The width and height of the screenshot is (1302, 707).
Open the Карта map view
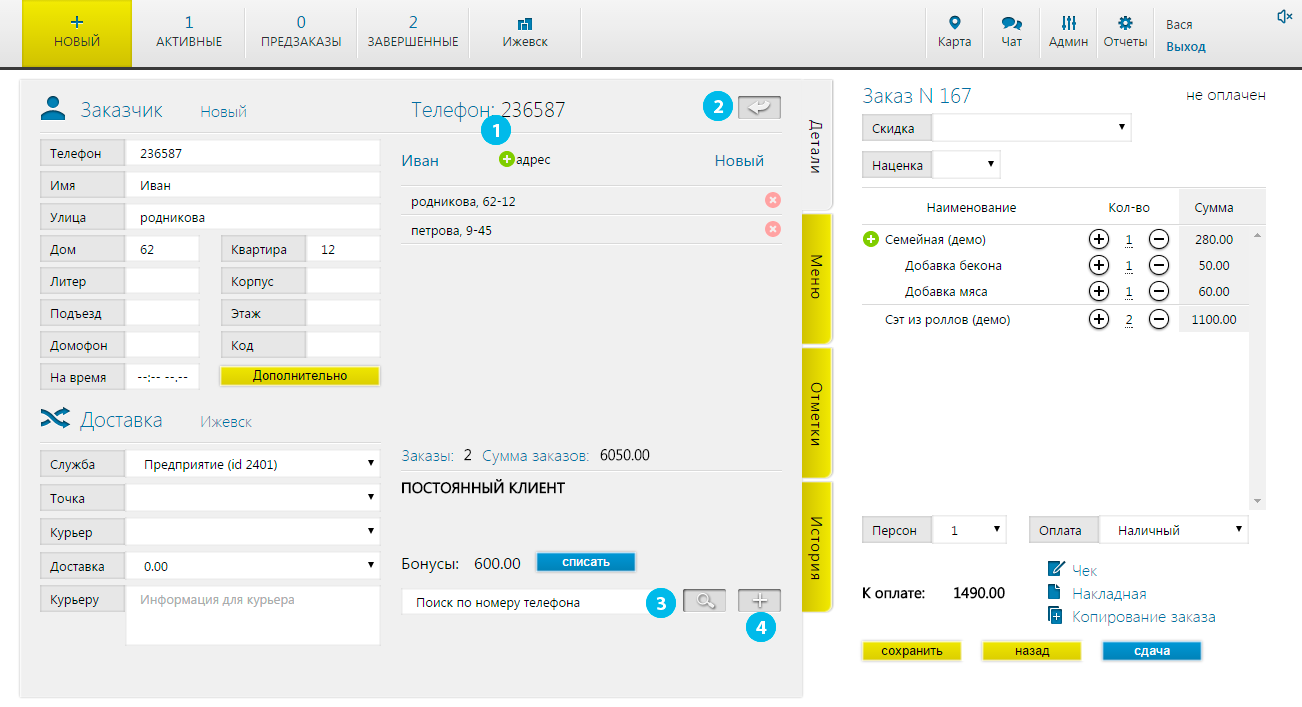954,33
